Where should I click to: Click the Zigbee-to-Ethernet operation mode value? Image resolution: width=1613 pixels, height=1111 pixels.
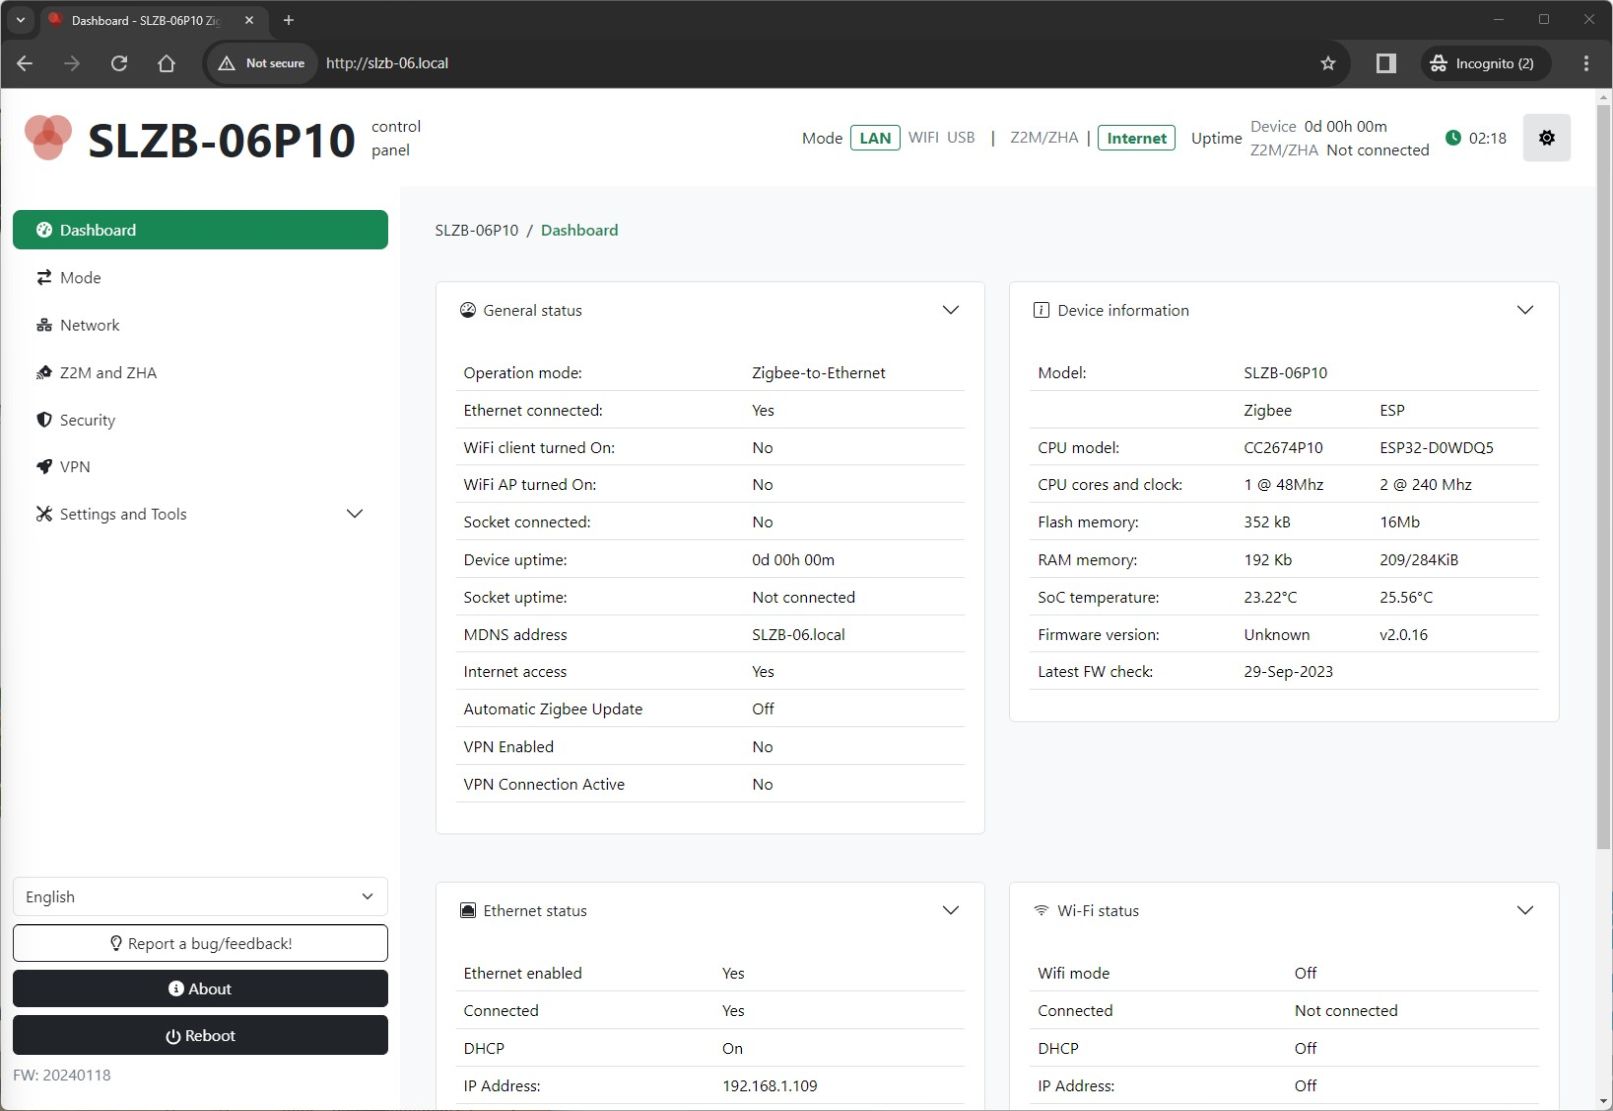818,373
